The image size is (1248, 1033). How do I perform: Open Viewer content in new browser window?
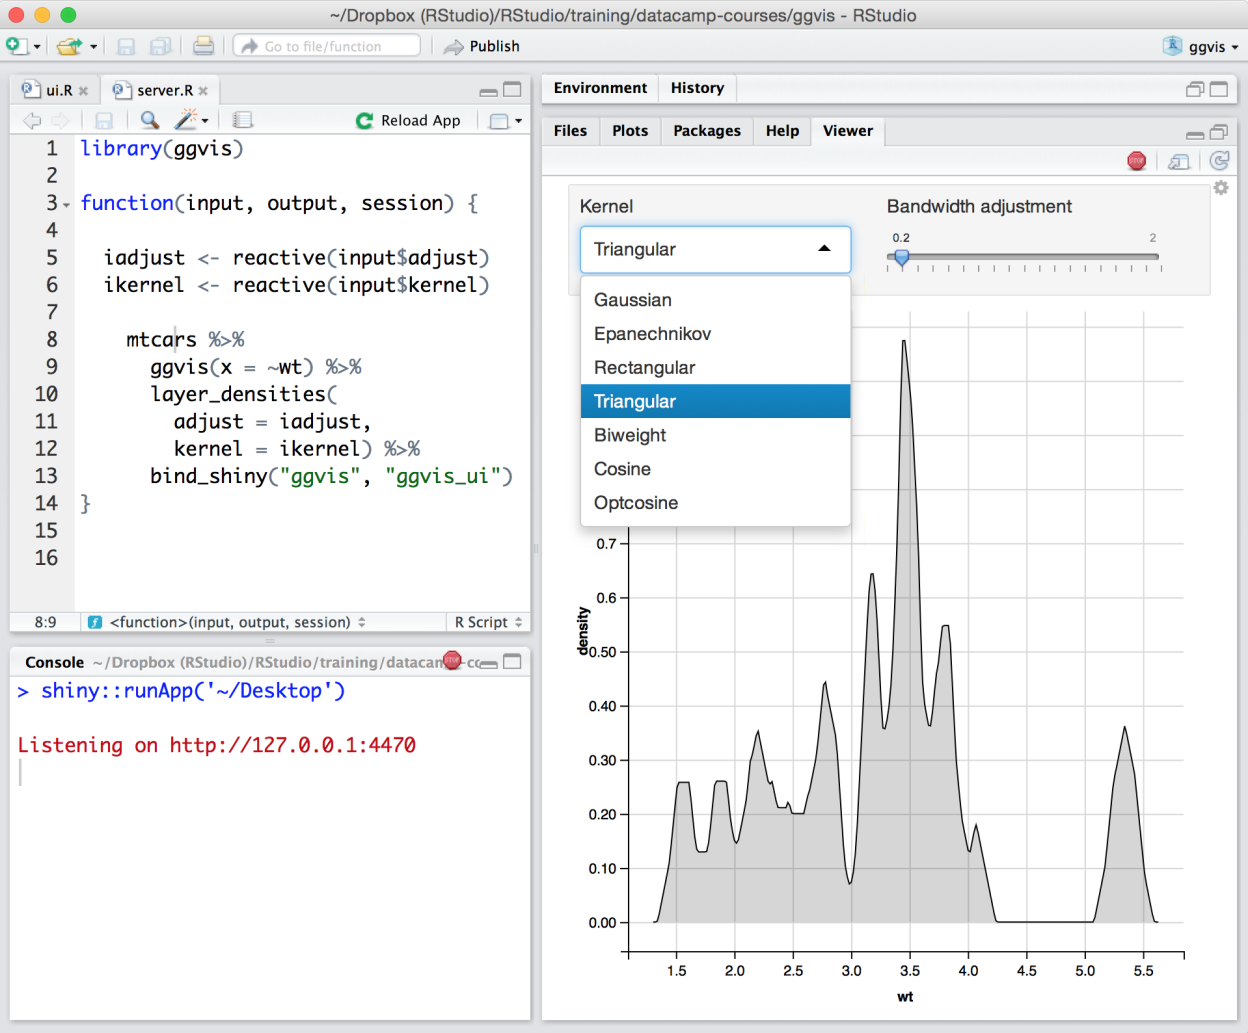point(1179,161)
